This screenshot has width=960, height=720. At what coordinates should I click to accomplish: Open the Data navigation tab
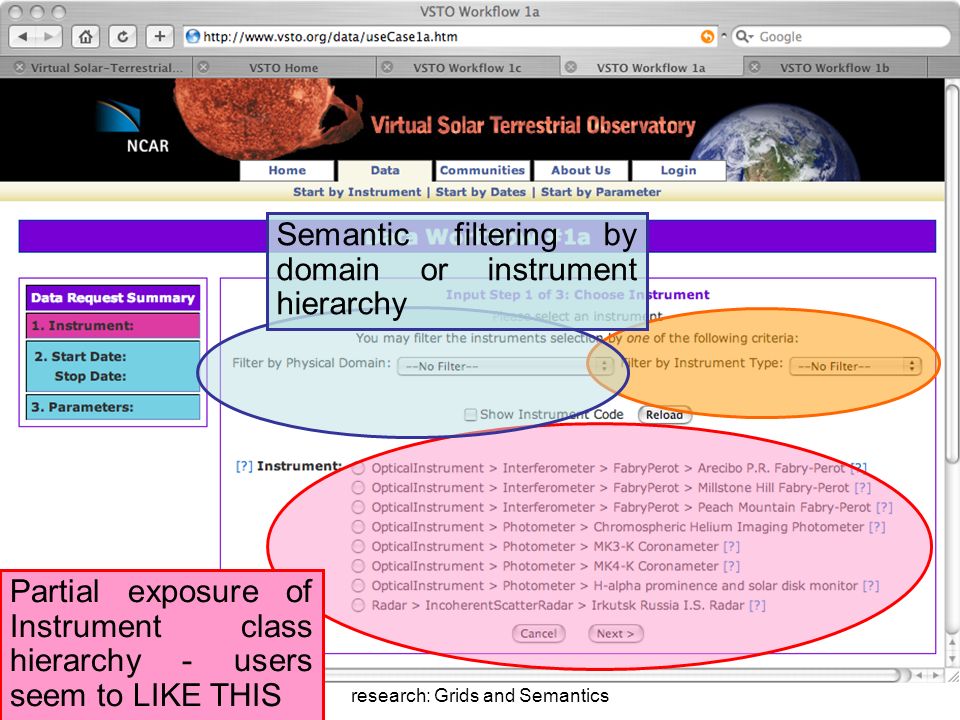[x=385, y=170]
